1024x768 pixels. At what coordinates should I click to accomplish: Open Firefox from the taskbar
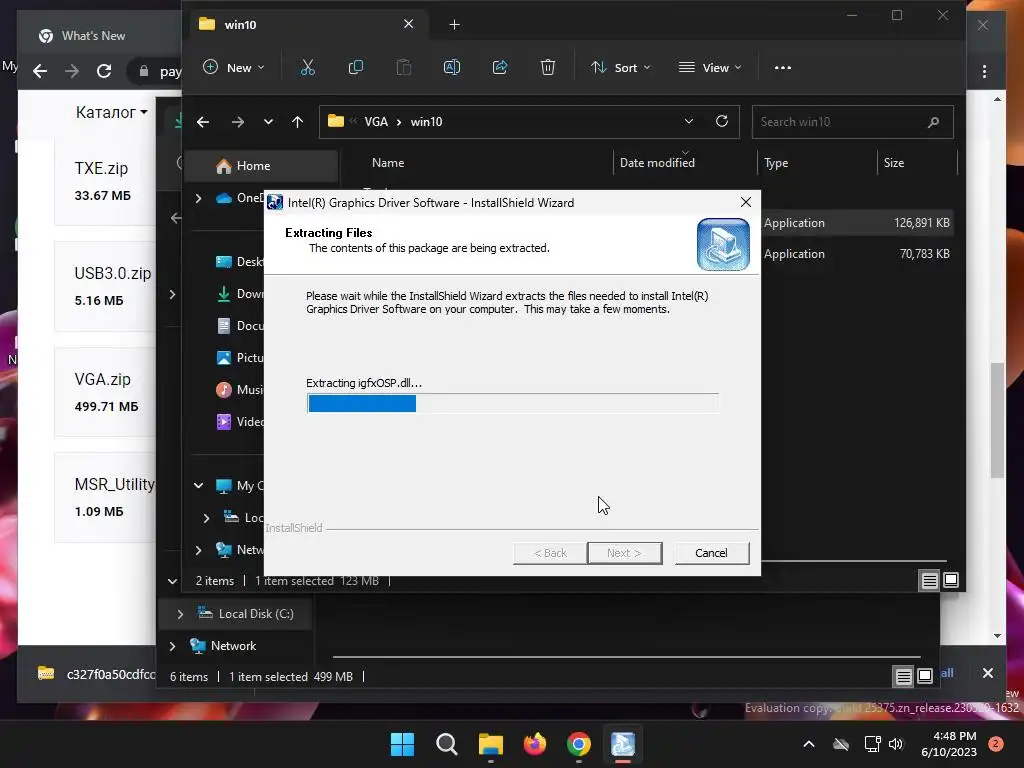[x=535, y=744]
